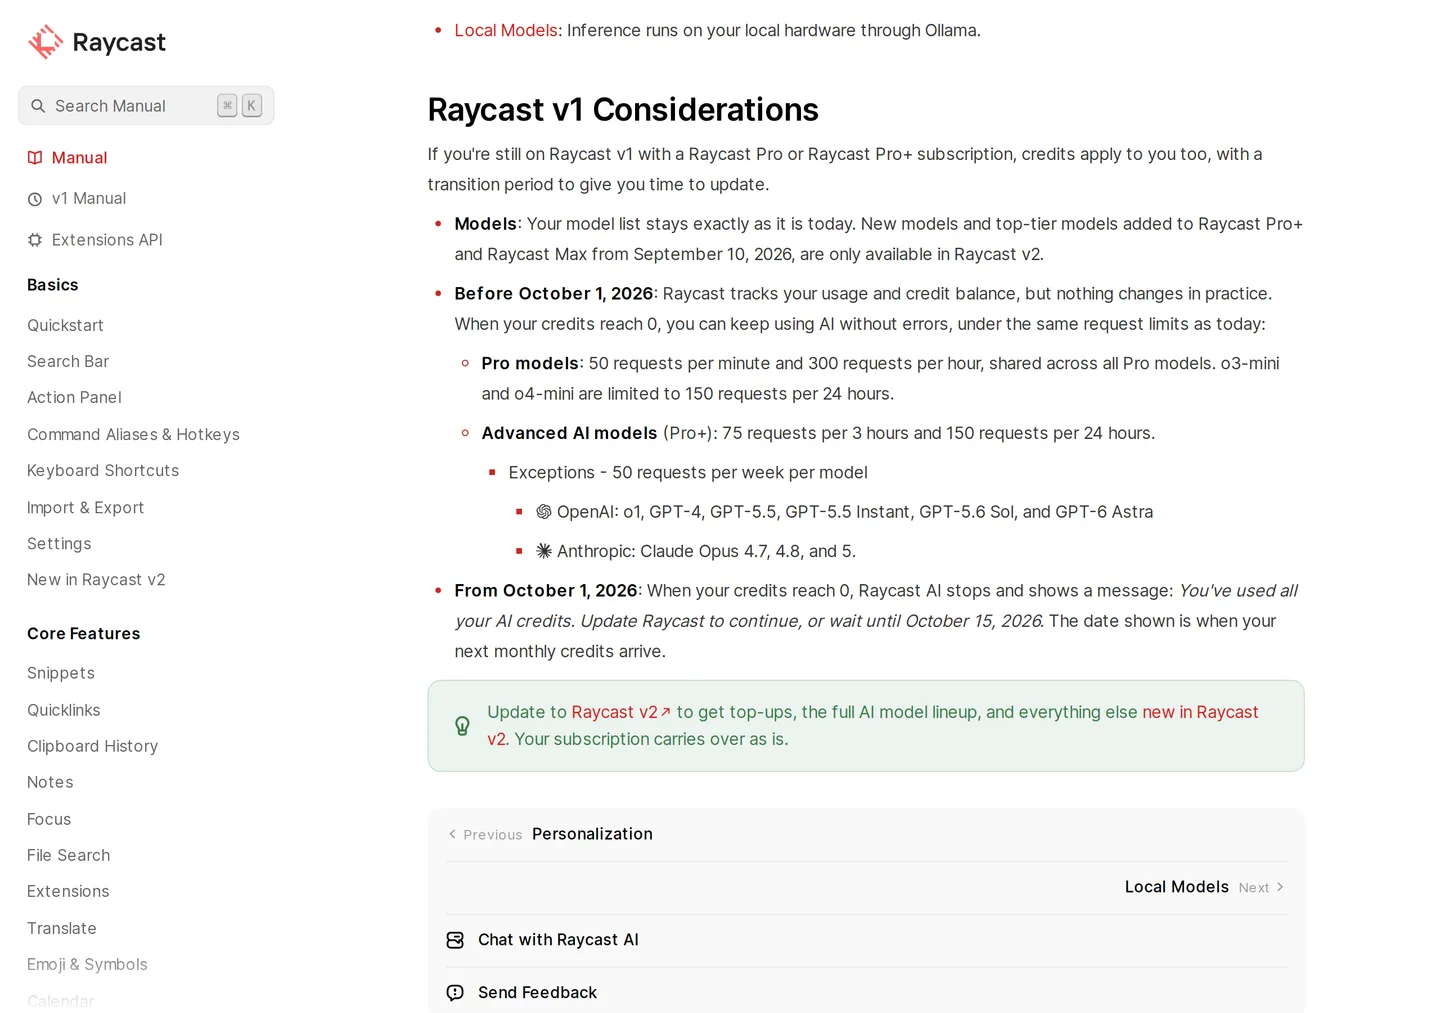The image size is (1440, 1013).
Task: Click the From October 1, 2026 text
Action: tap(546, 591)
